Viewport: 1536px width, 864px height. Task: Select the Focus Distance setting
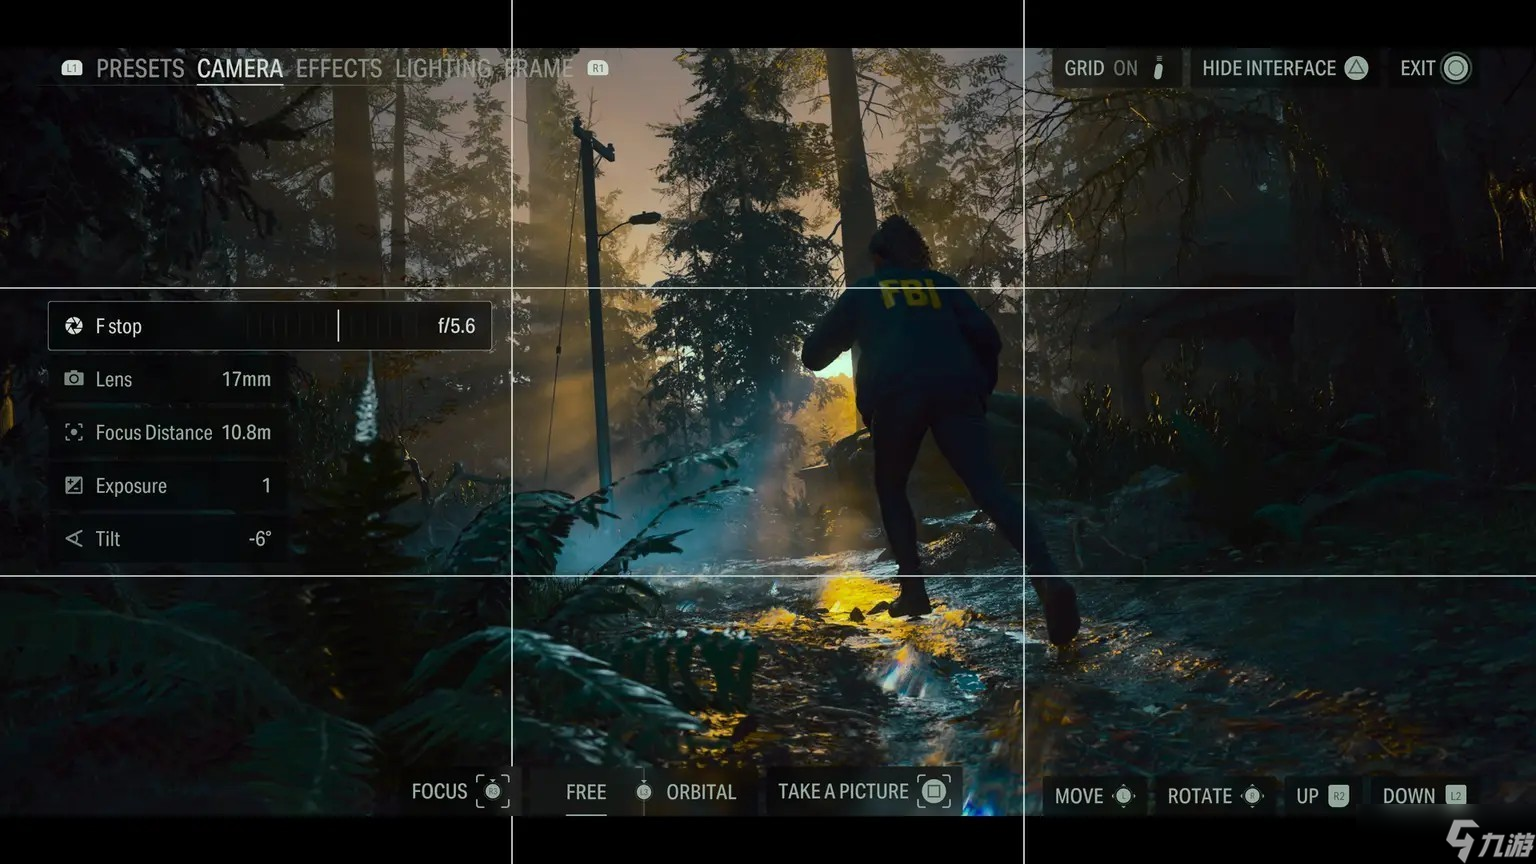click(170, 432)
